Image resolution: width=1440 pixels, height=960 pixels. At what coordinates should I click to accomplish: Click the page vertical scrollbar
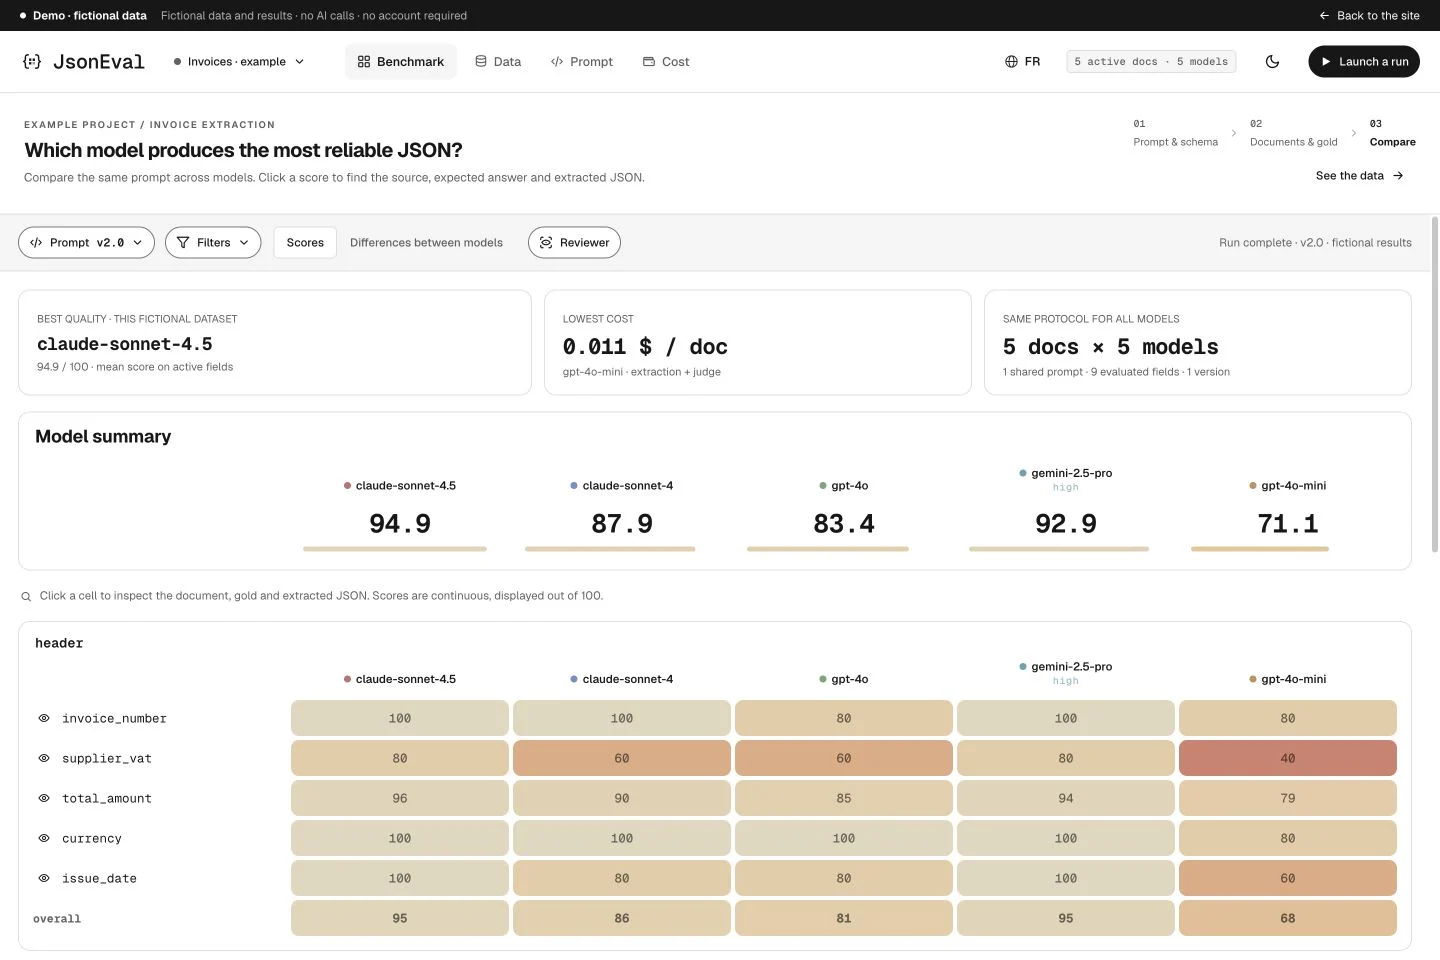[x=1435, y=385]
